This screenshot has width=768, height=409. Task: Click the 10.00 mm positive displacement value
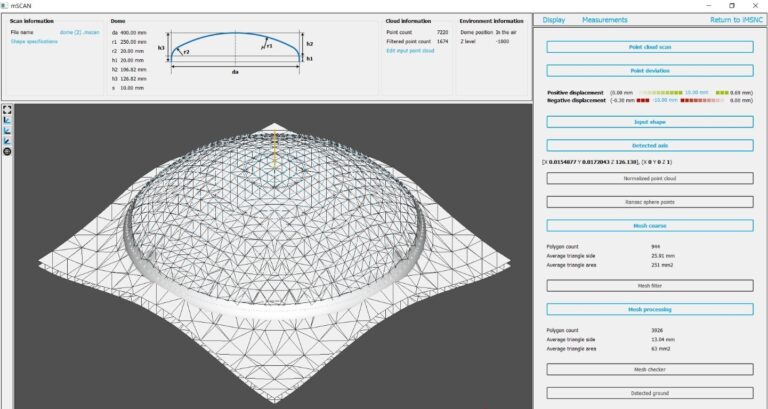click(696, 93)
